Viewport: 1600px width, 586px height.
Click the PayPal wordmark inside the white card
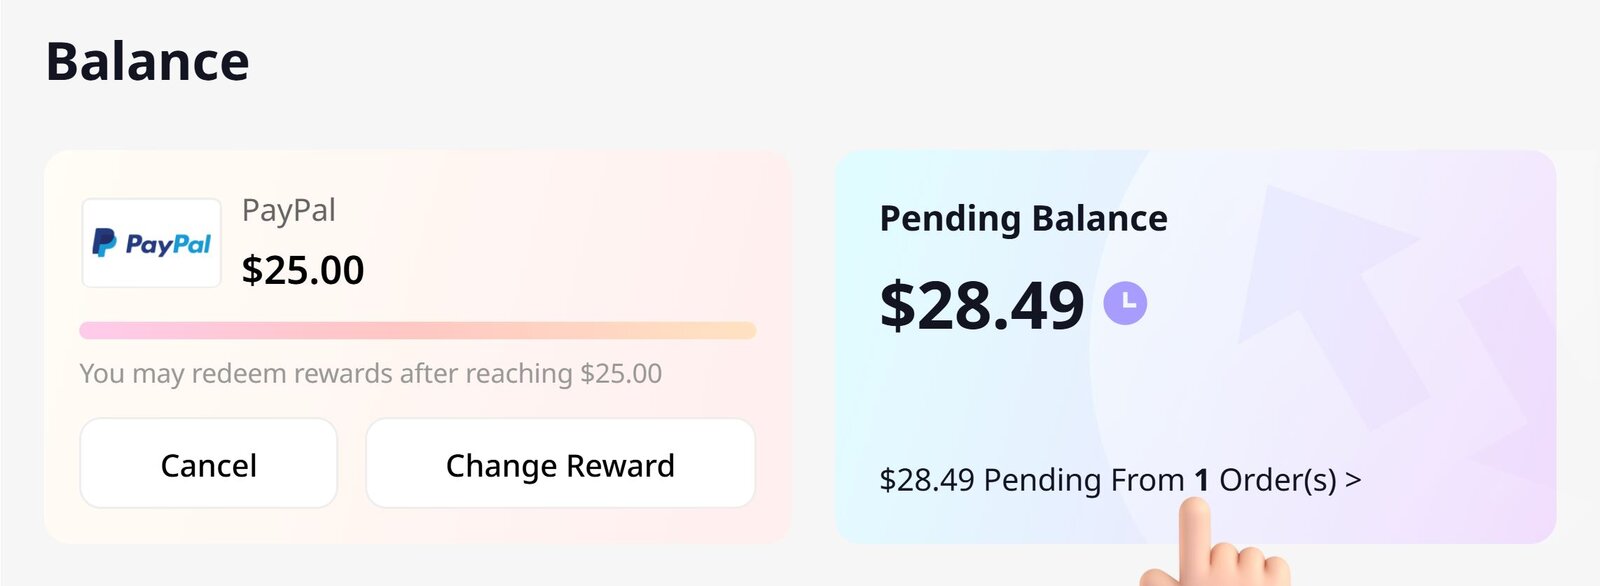tap(168, 243)
